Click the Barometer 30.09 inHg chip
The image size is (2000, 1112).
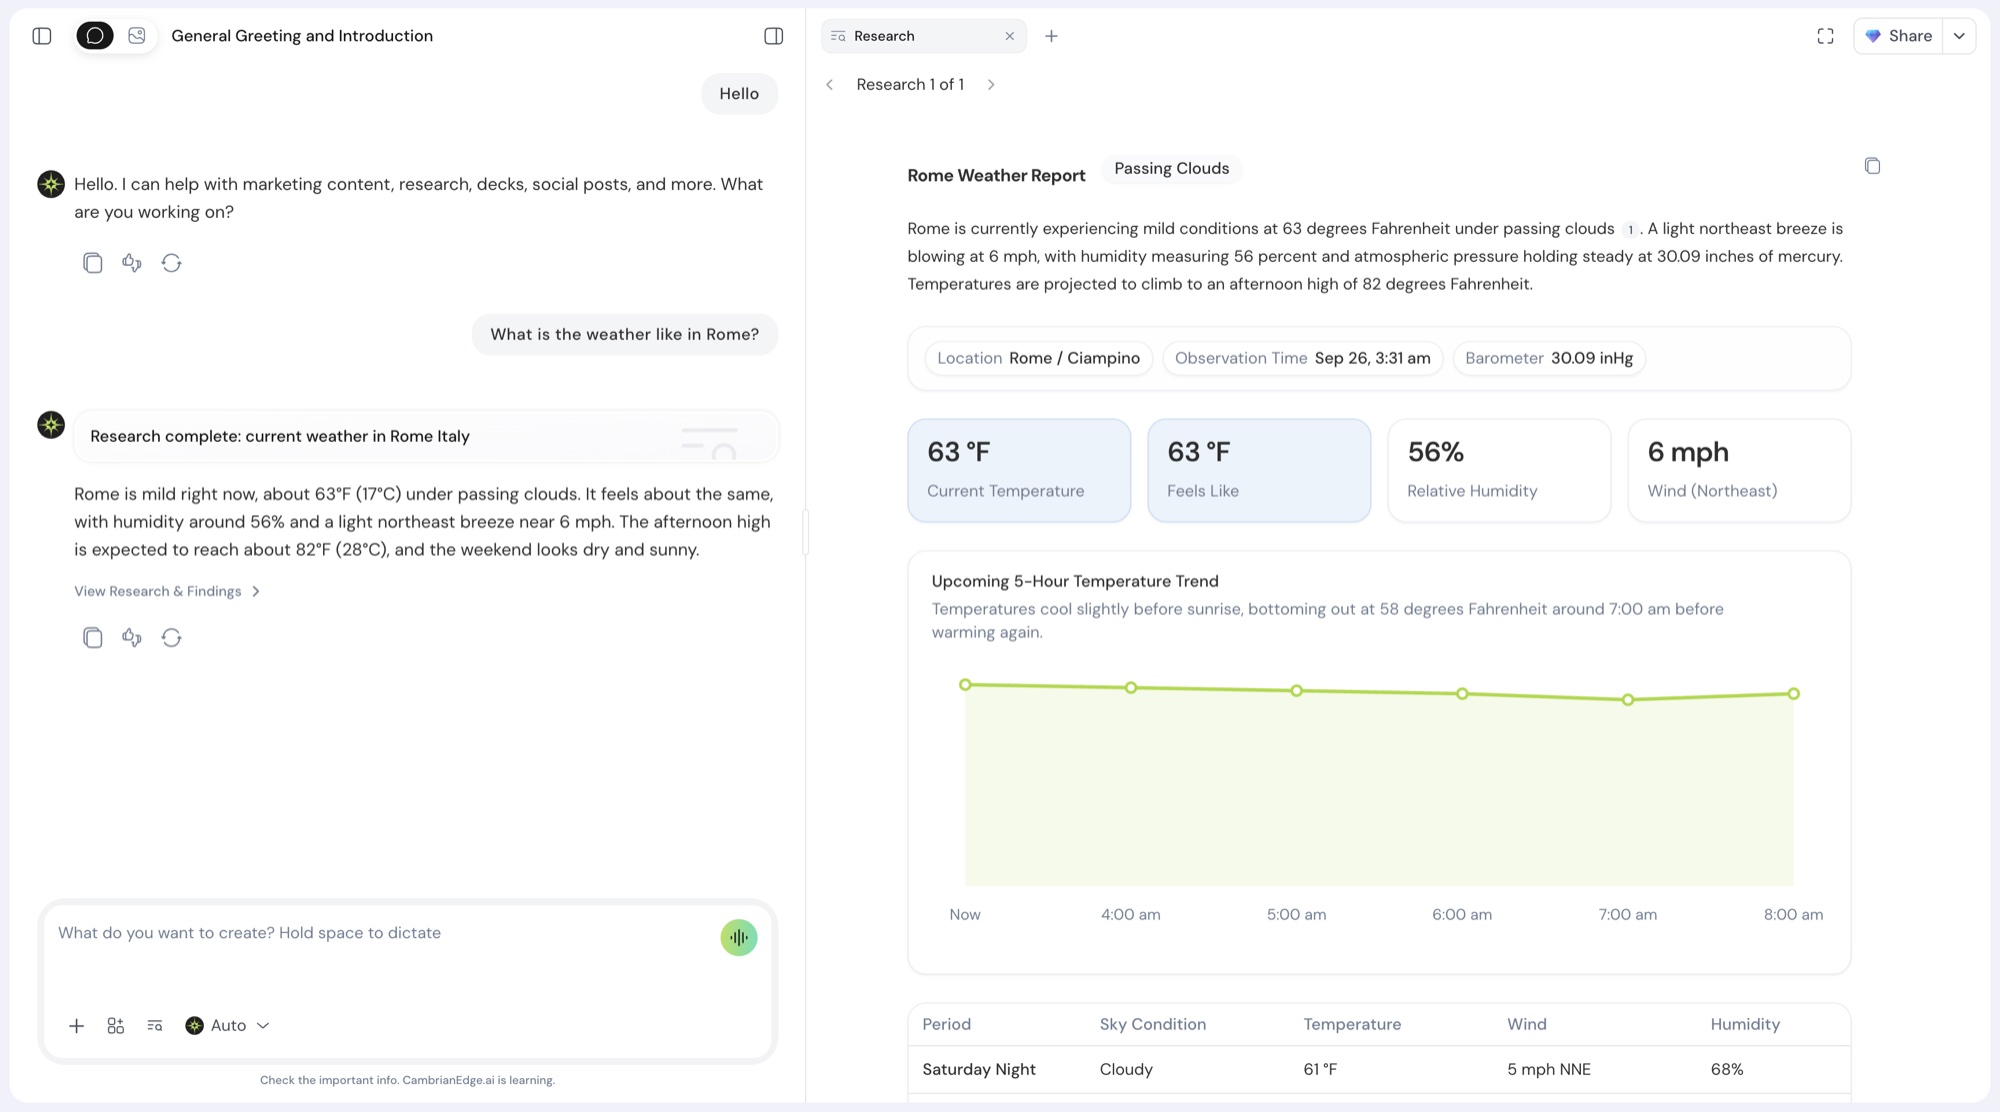(1549, 358)
